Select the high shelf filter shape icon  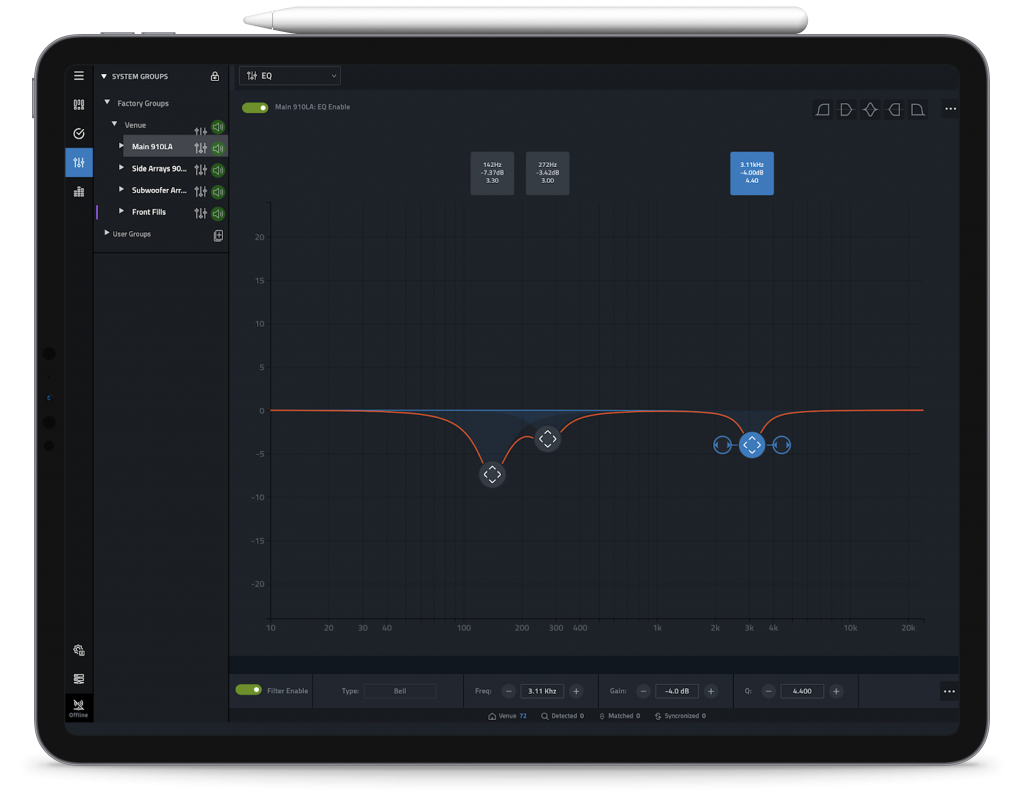point(894,110)
